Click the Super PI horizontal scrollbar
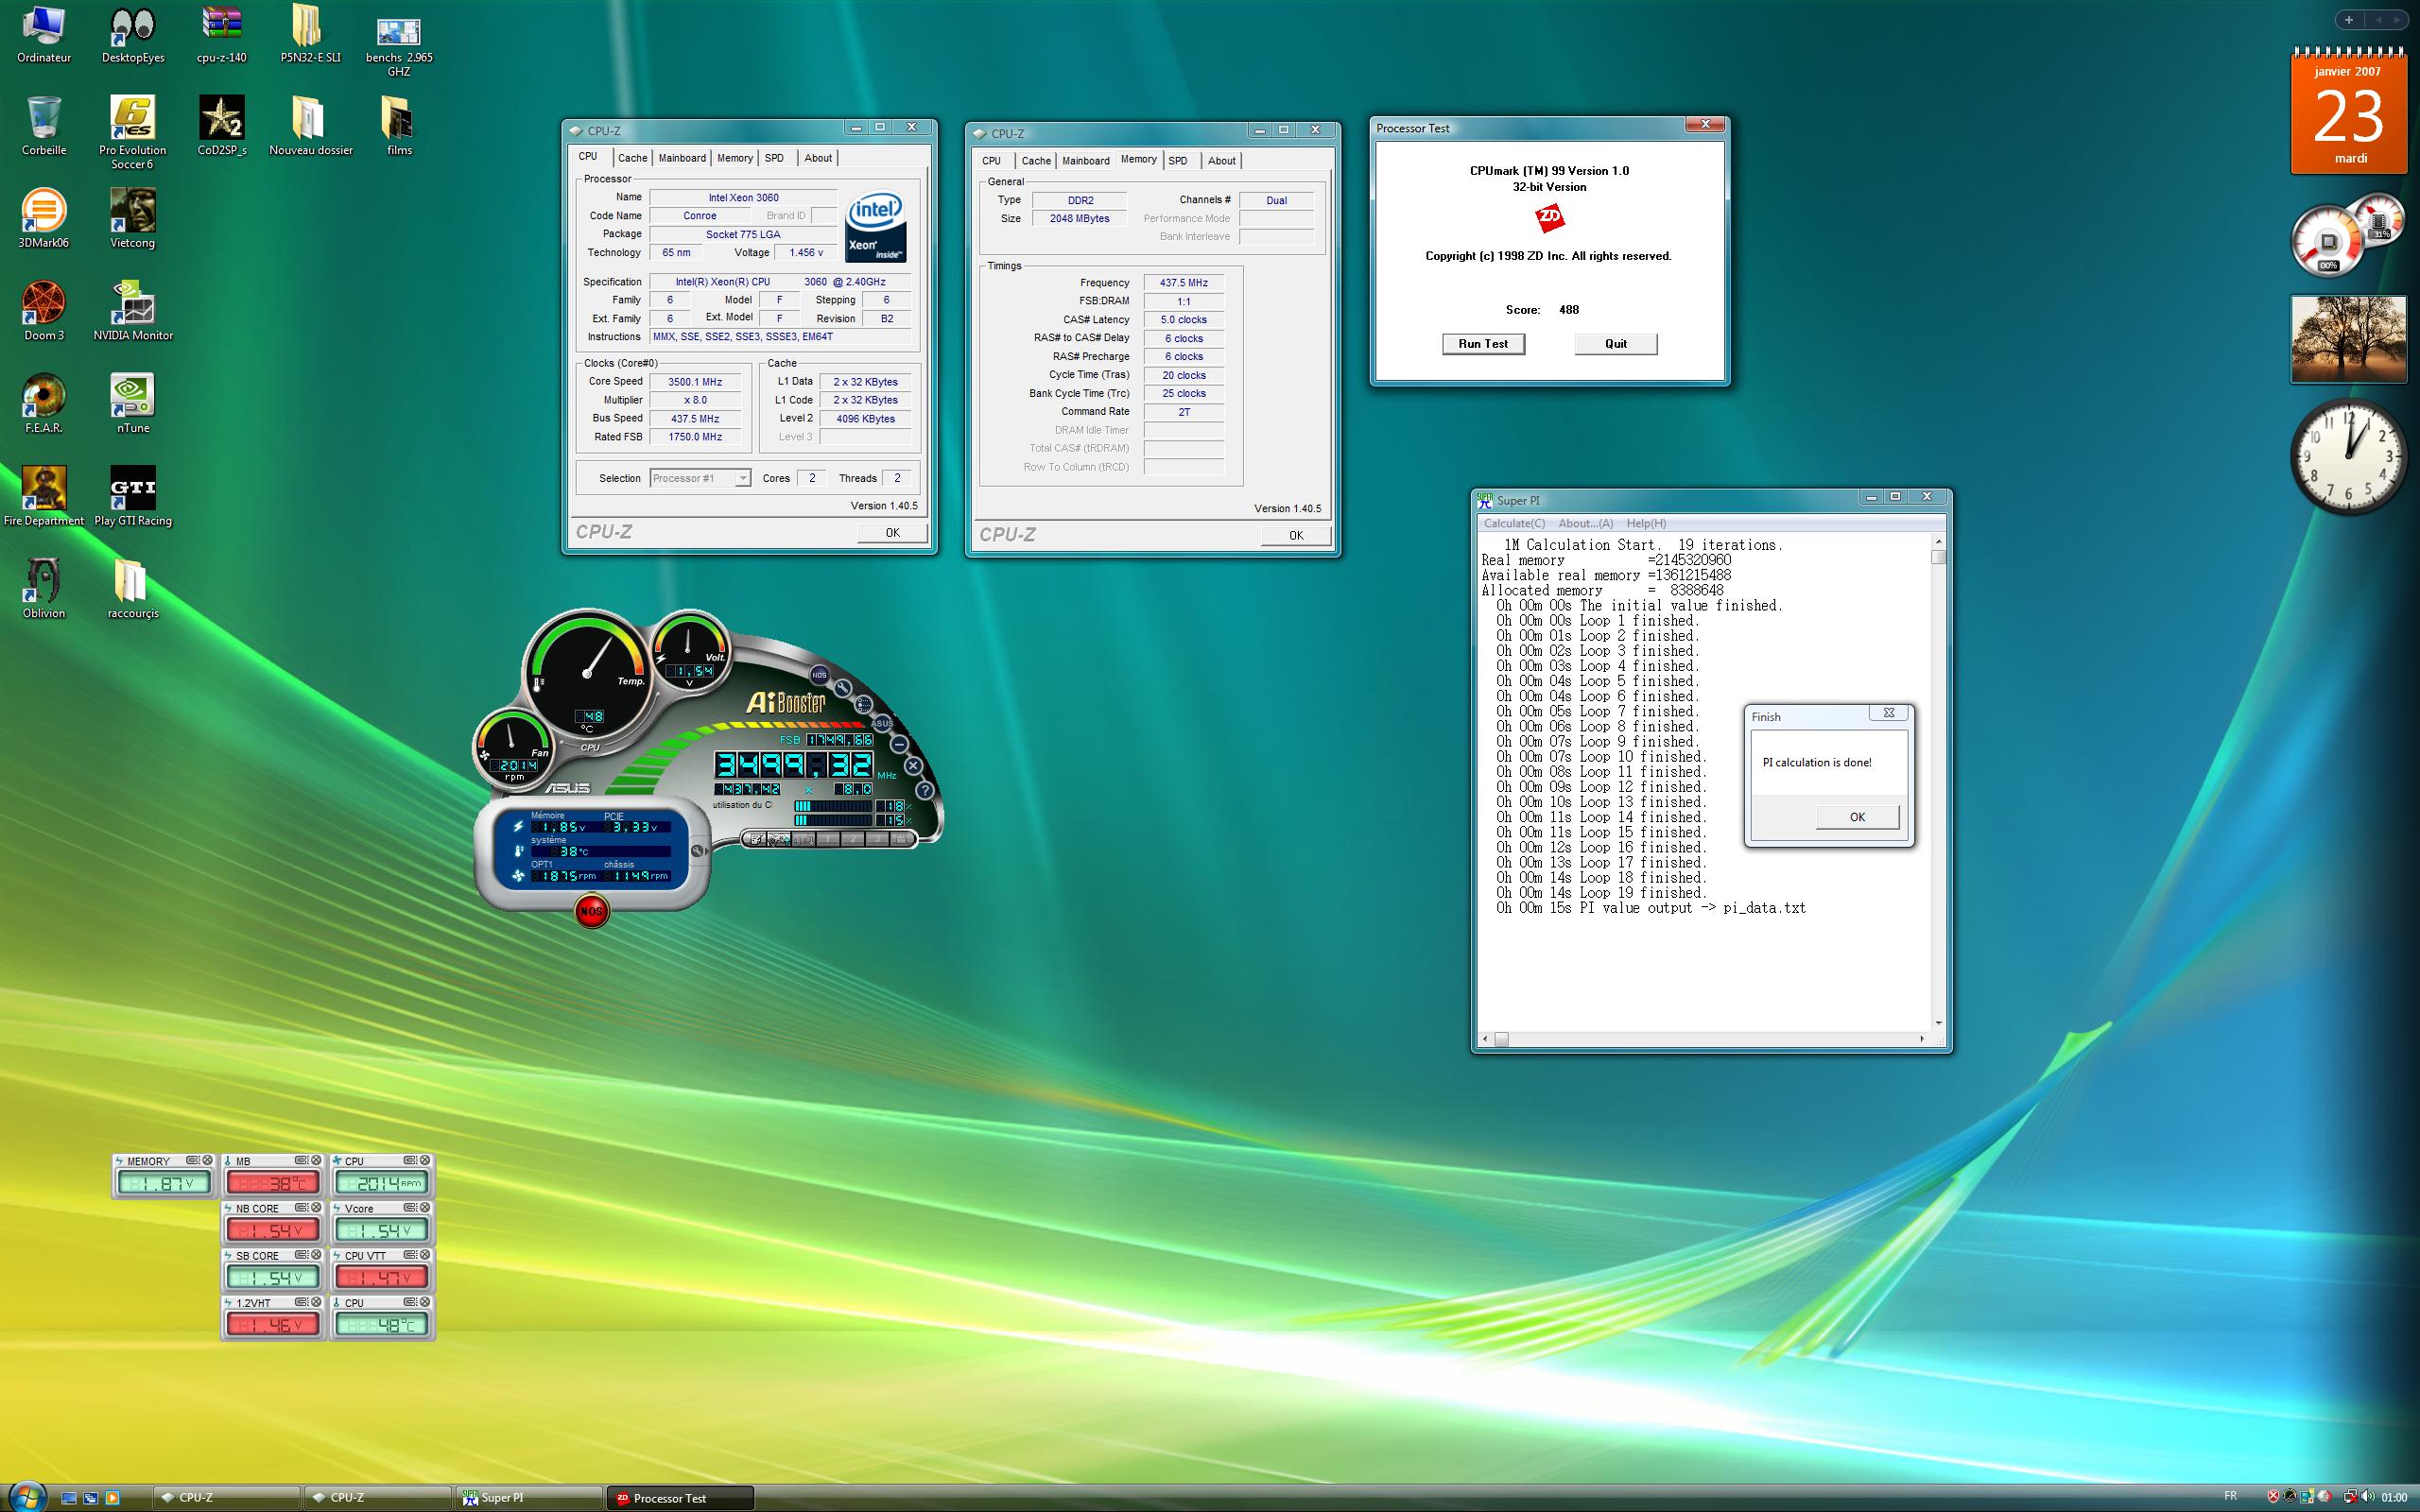2420x1512 pixels. tap(1710, 1039)
